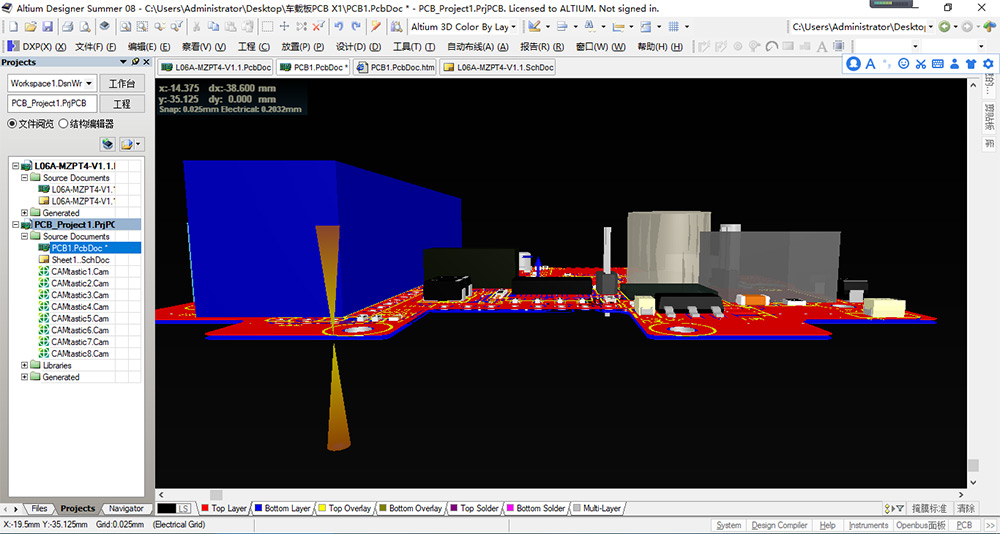Click the place string letter A icon
1000x534 pixels.
822,47
